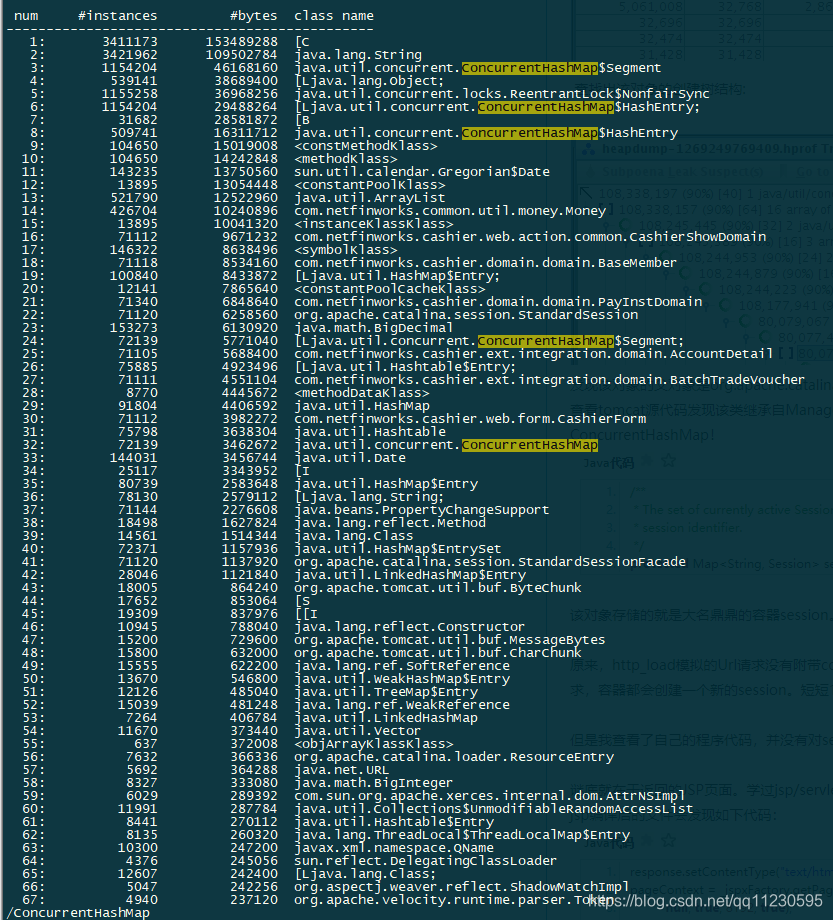Click the '#instances' column header

click(117, 16)
